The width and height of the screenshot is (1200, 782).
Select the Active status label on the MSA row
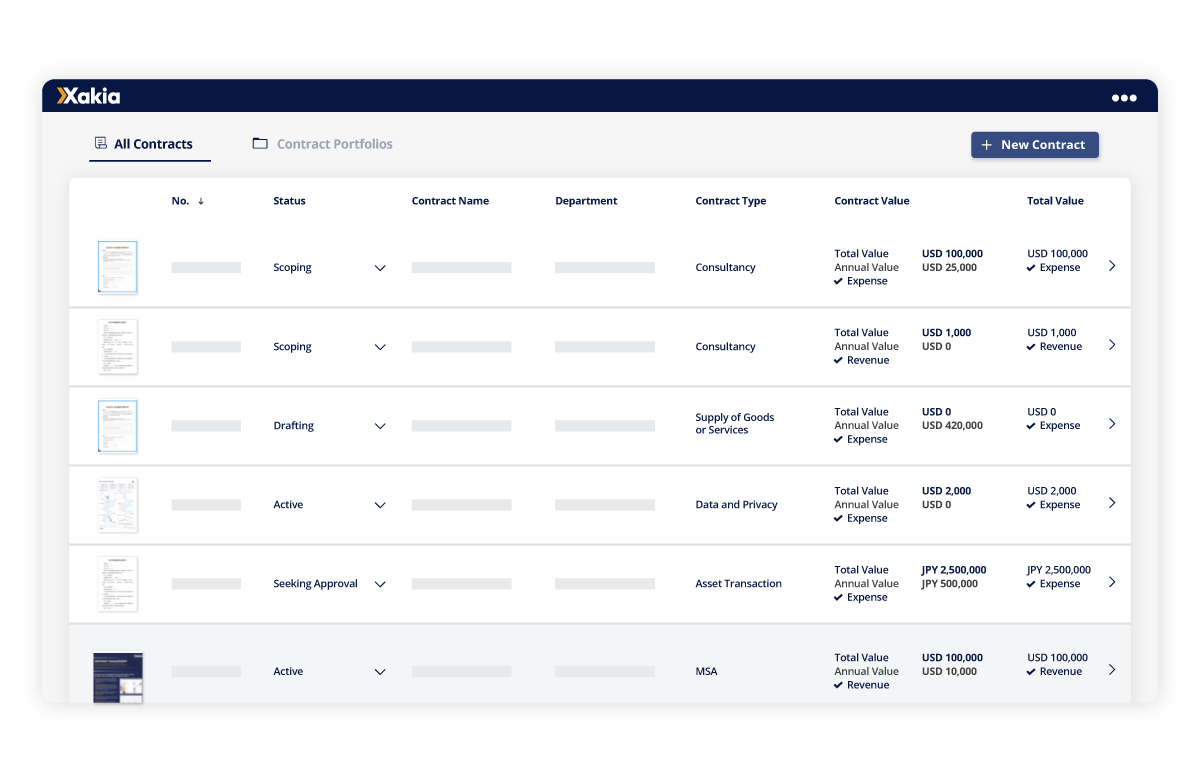pyautogui.click(x=288, y=671)
